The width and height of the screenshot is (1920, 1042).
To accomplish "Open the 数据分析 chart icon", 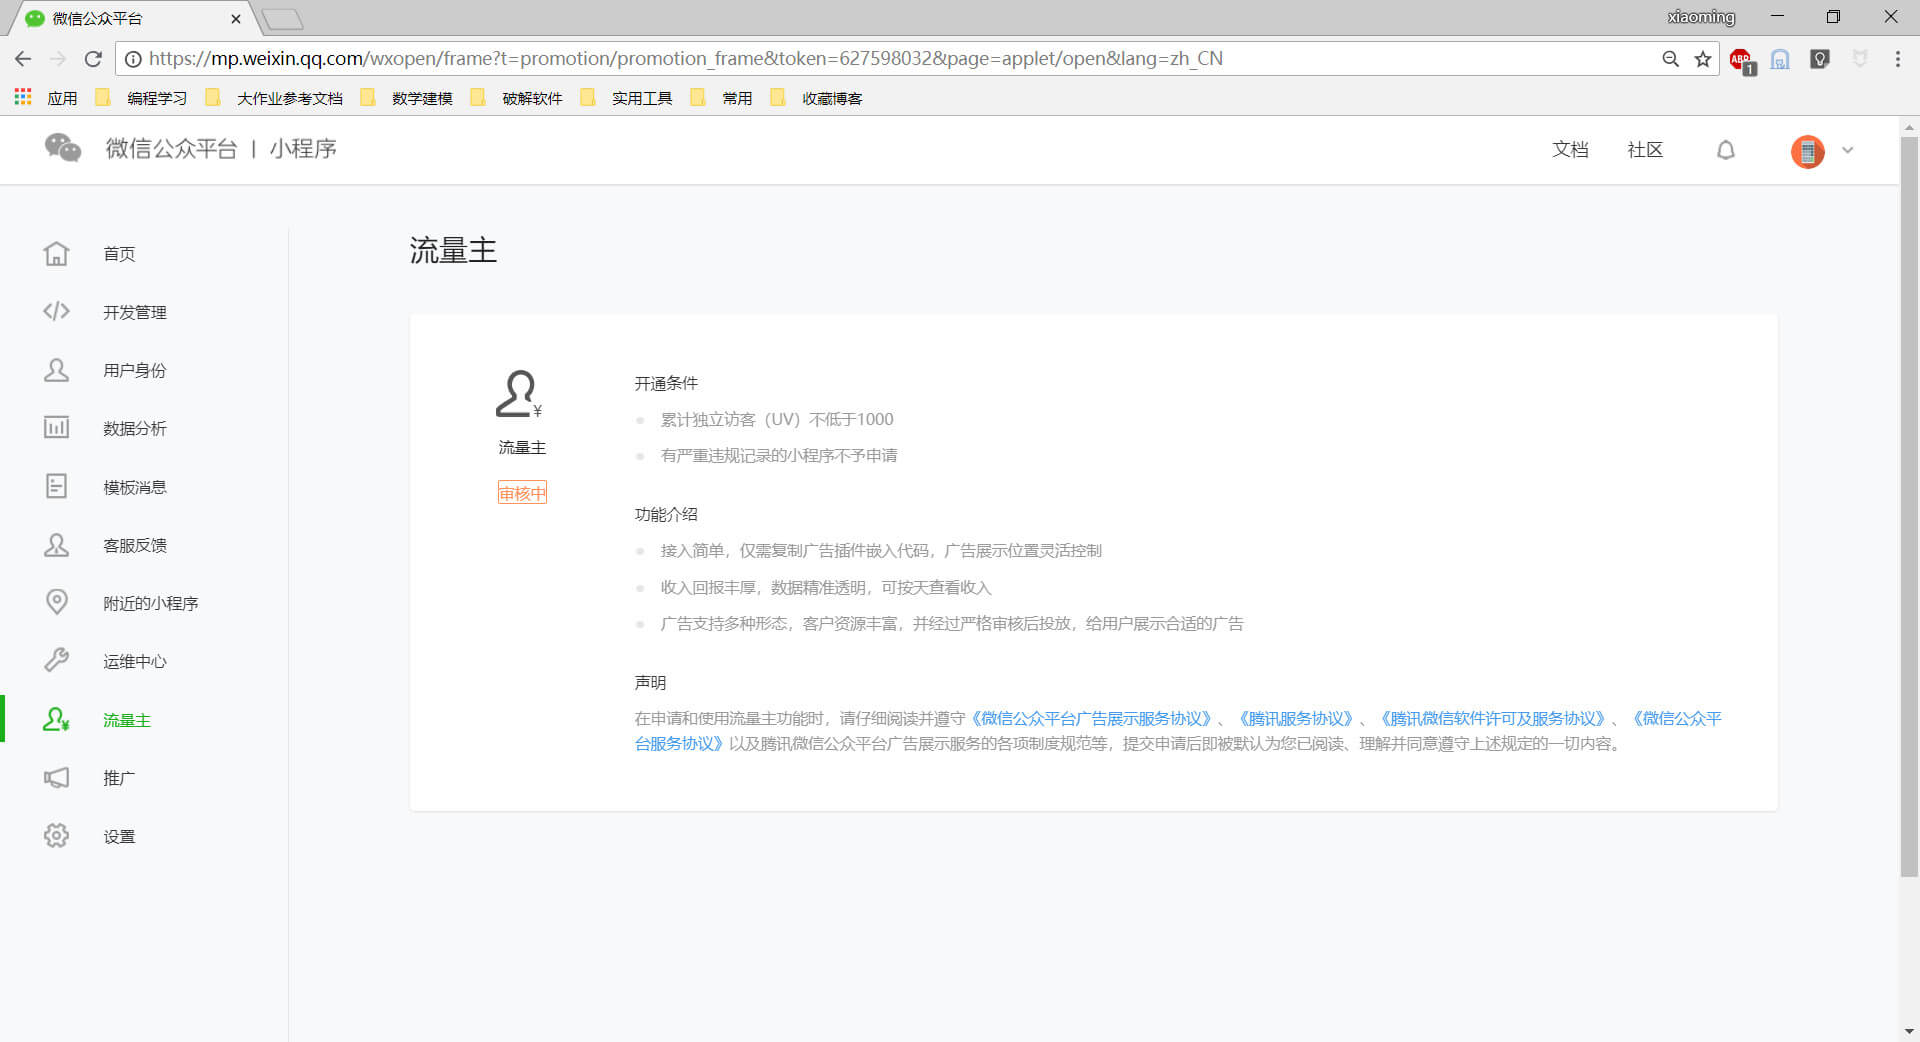I will (x=56, y=428).
